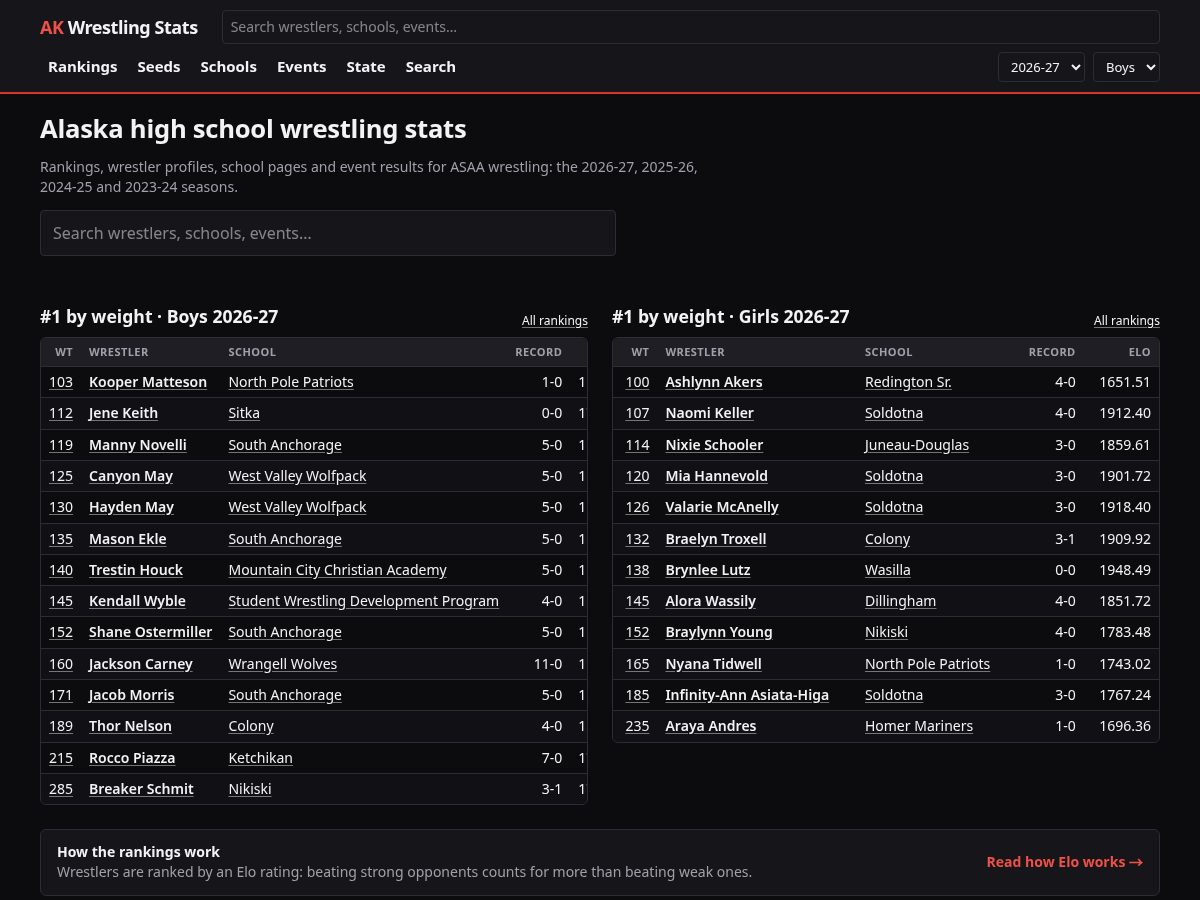
Task: Open the Seeds nav item
Action: [x=159, y=67]
